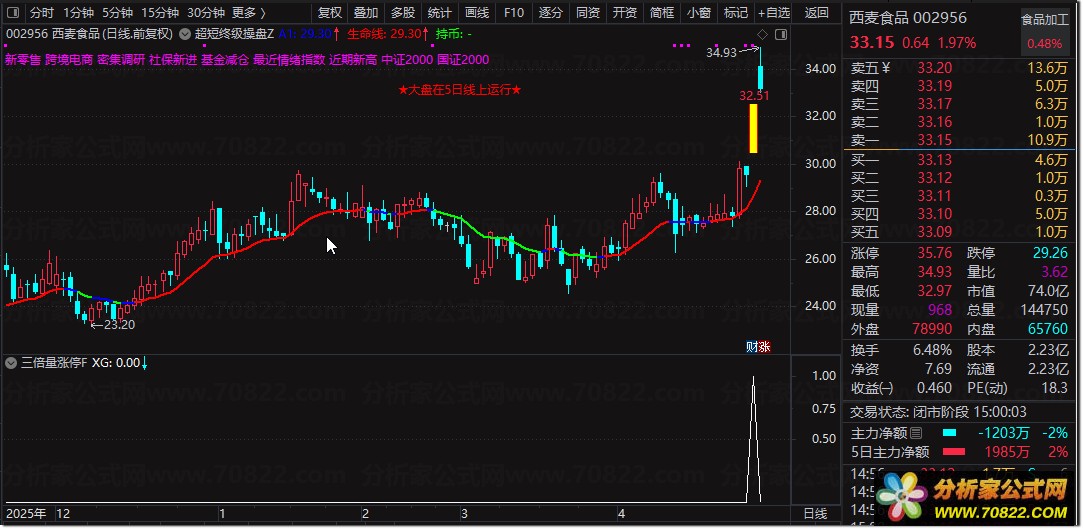Toggle the 小窗 mini window
This screenshot has width=1084, height=529.
coord(699,12)
